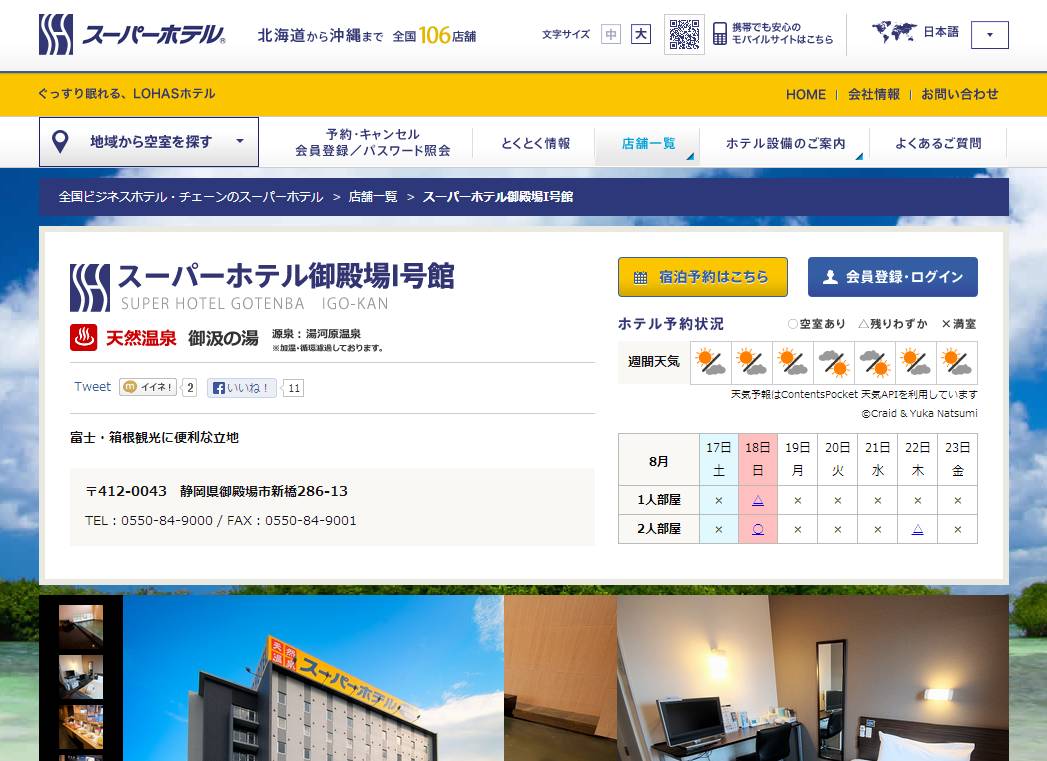Click first weekly weather icon
The image size is (1047, 761).
click(710, 362)
